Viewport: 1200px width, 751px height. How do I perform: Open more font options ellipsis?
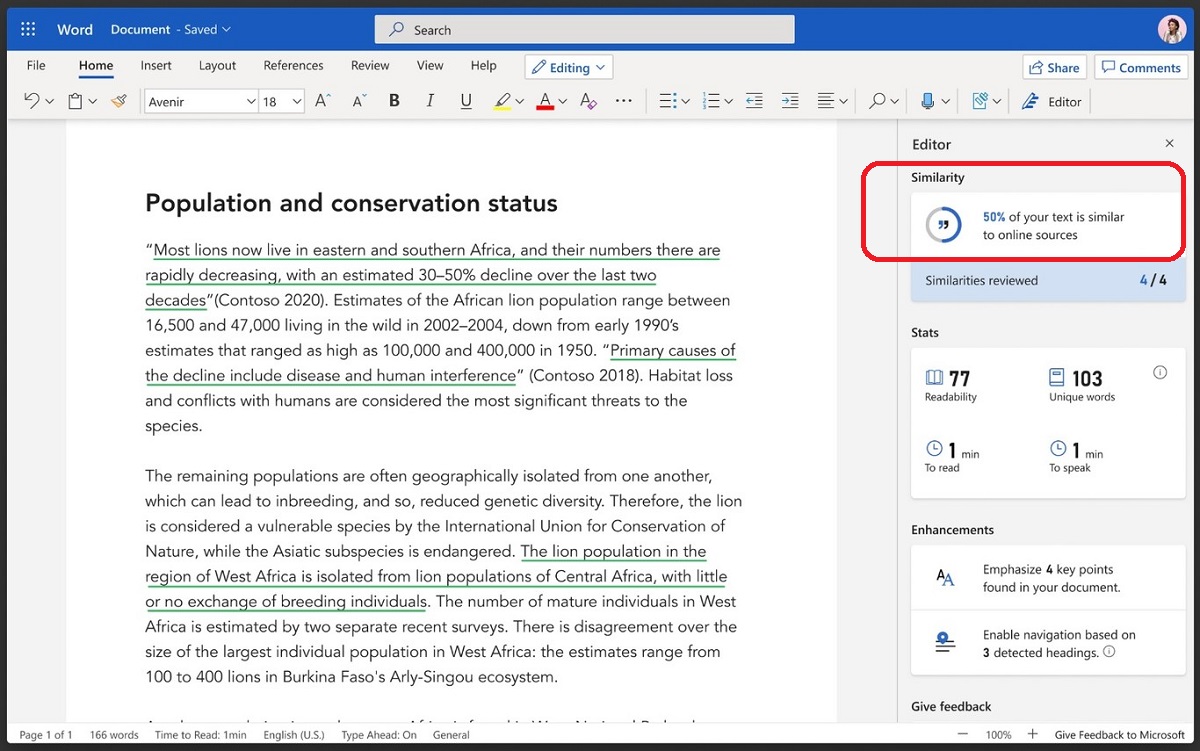point(624,101)
